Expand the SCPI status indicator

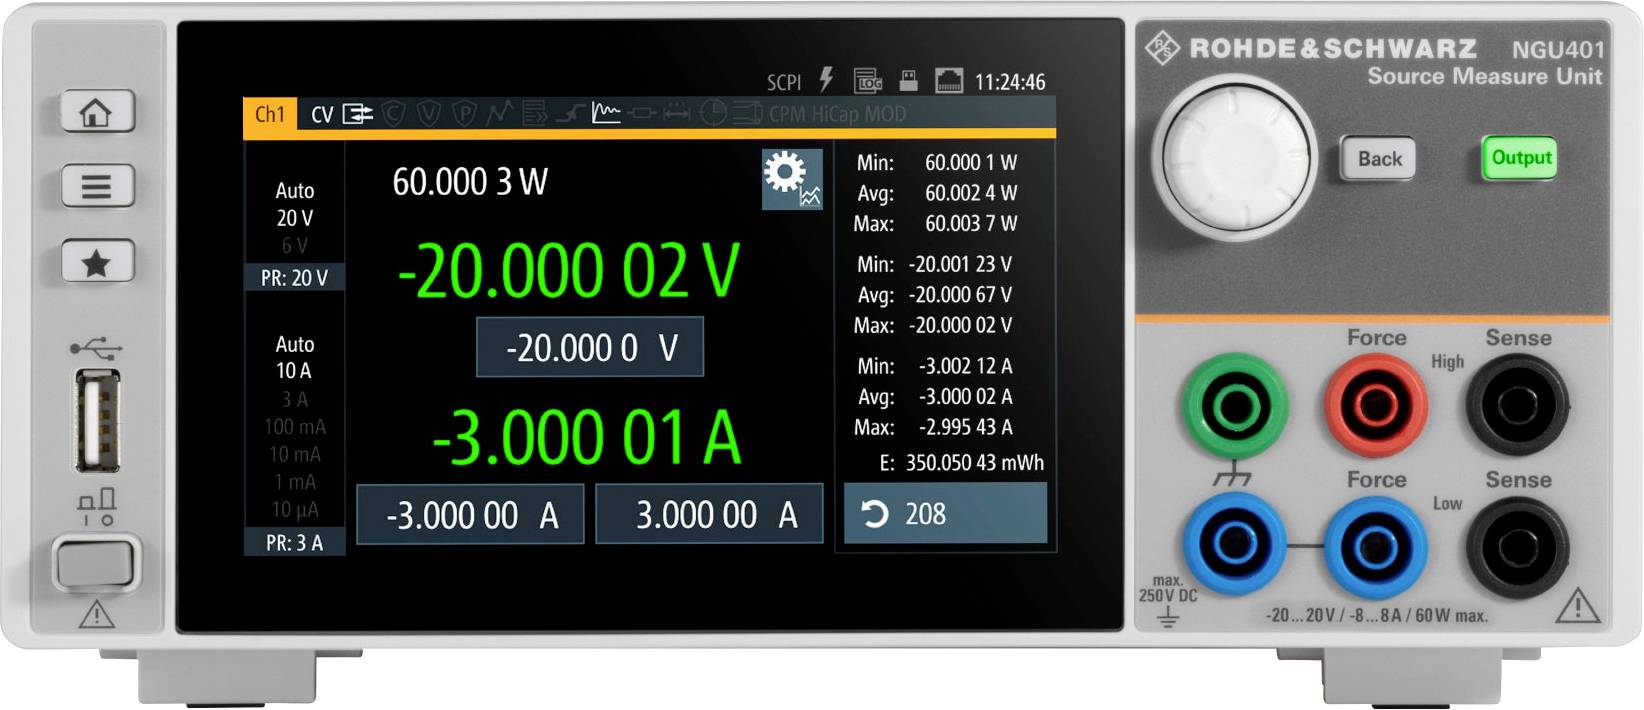(x=783, y=82)
